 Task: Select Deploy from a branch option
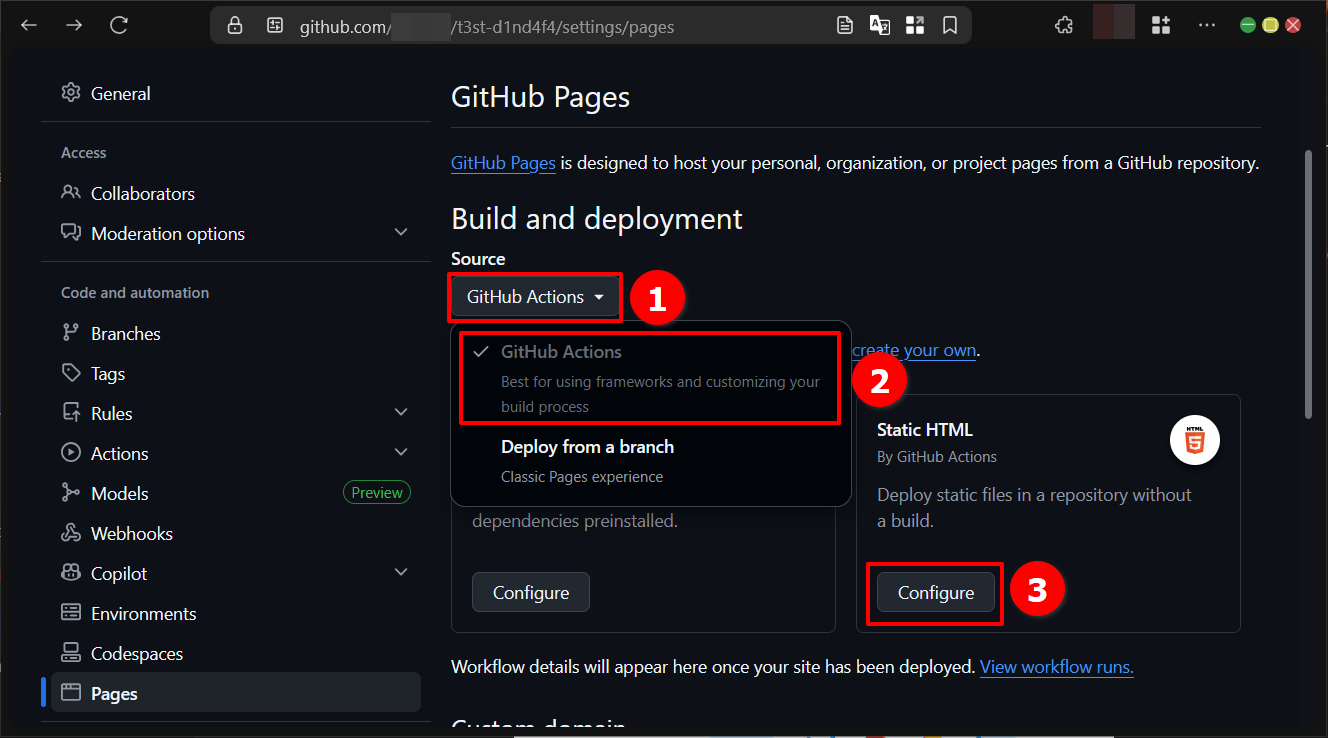click(587, 446)
